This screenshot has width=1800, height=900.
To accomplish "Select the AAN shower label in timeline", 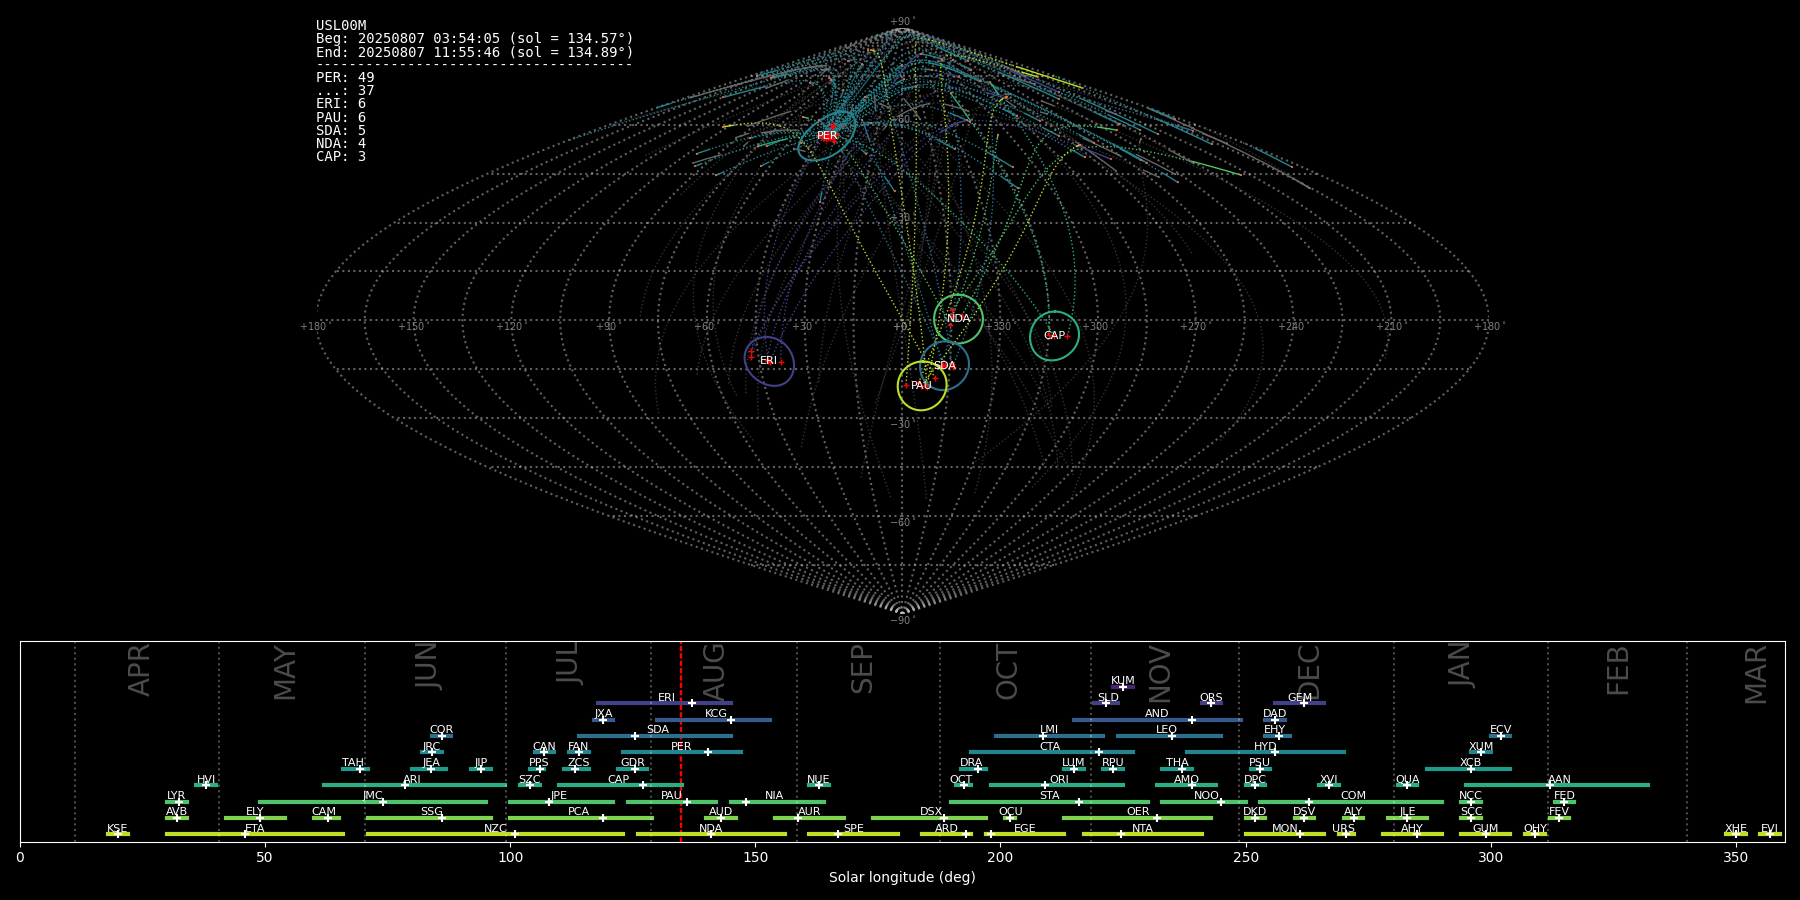I will [x=1559, y=780].
